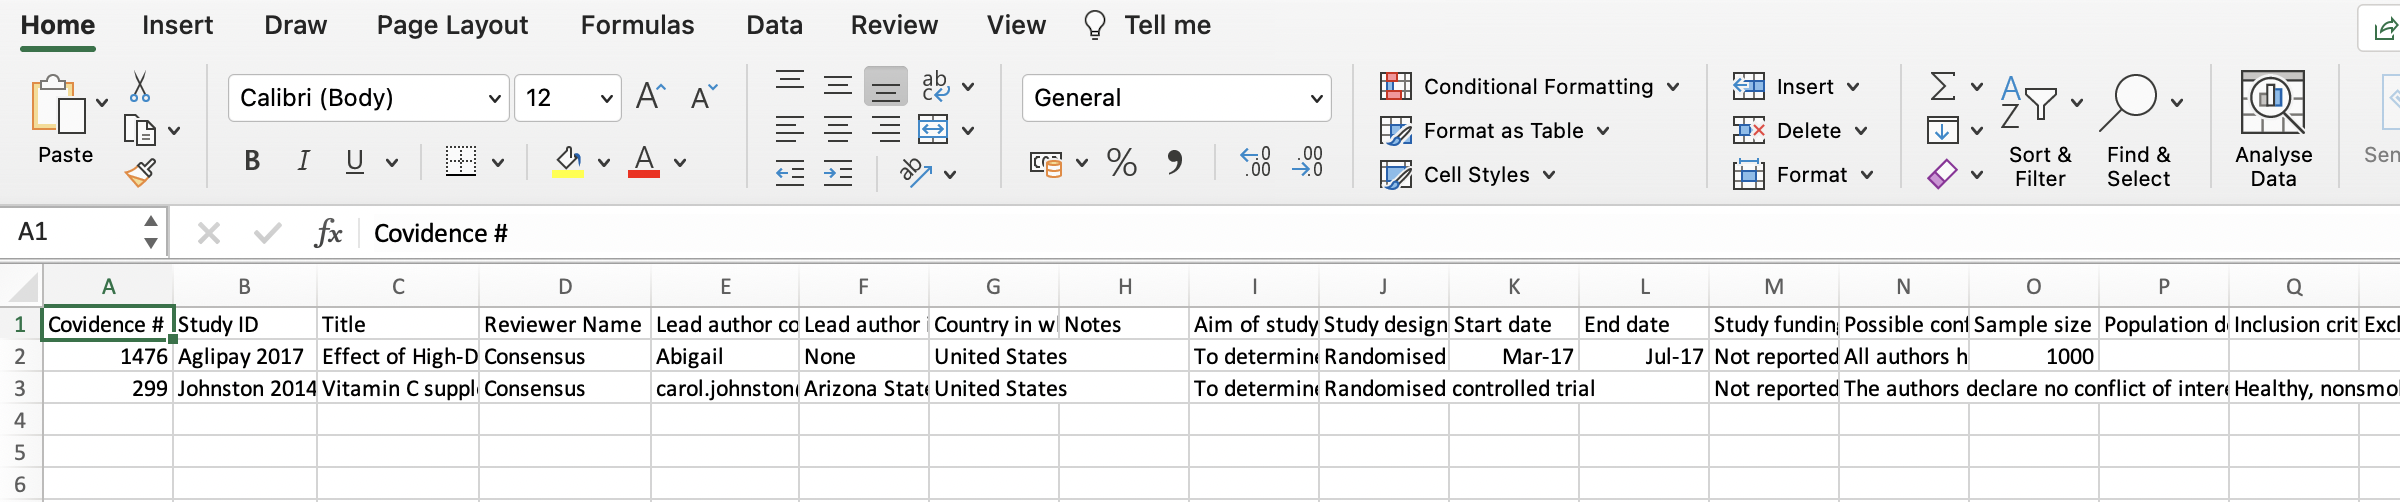2400x502 pixels.
Task: Open the Page Layout tab
Action: pos(452,25)
